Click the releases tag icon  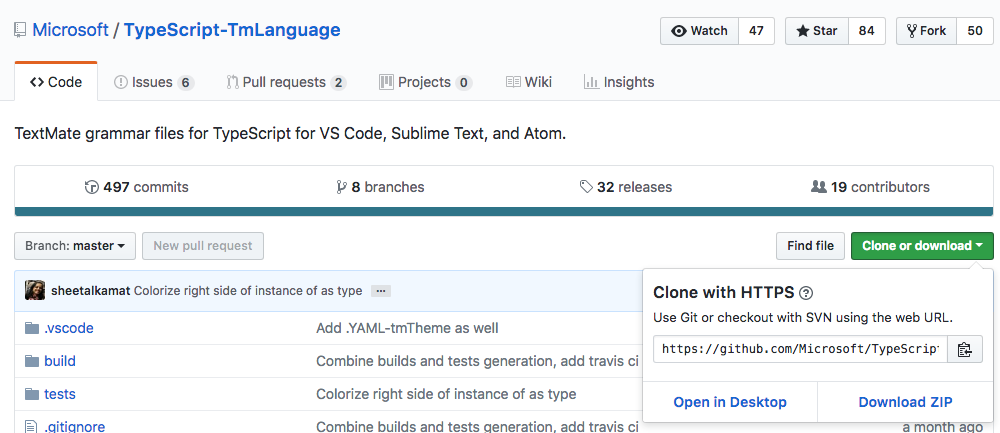click(x=586, y=187)
